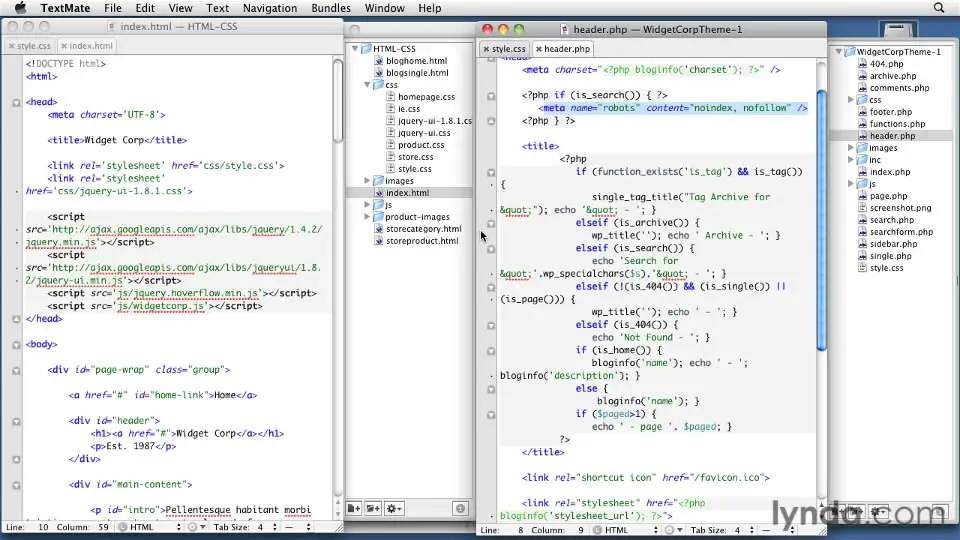Open the File menu
The width and height of the screenshot is (960, 540).
pos(113,8)
